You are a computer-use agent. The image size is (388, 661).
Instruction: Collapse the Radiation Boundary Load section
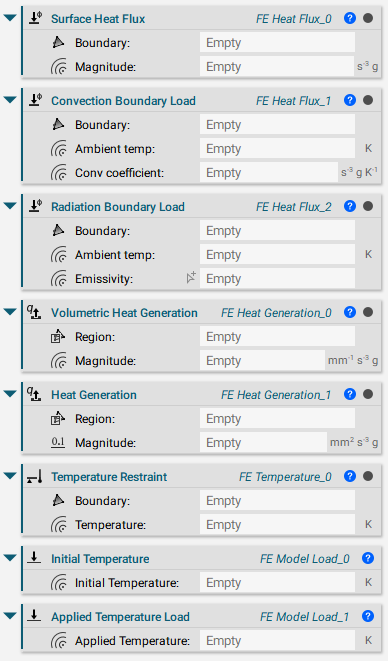[x=10, y=206]
